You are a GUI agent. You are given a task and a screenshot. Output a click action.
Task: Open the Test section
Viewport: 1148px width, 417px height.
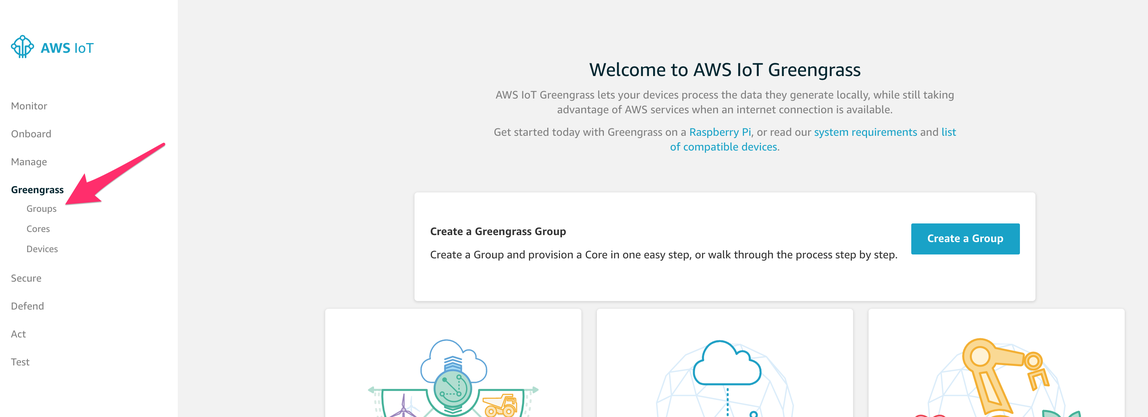pos(20,362)
